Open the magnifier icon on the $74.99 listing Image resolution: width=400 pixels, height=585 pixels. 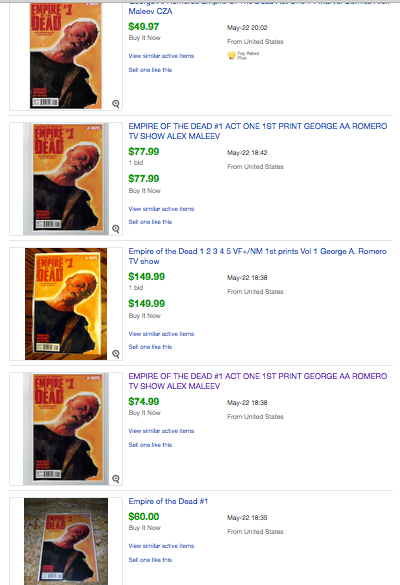[x=116, y=479]
